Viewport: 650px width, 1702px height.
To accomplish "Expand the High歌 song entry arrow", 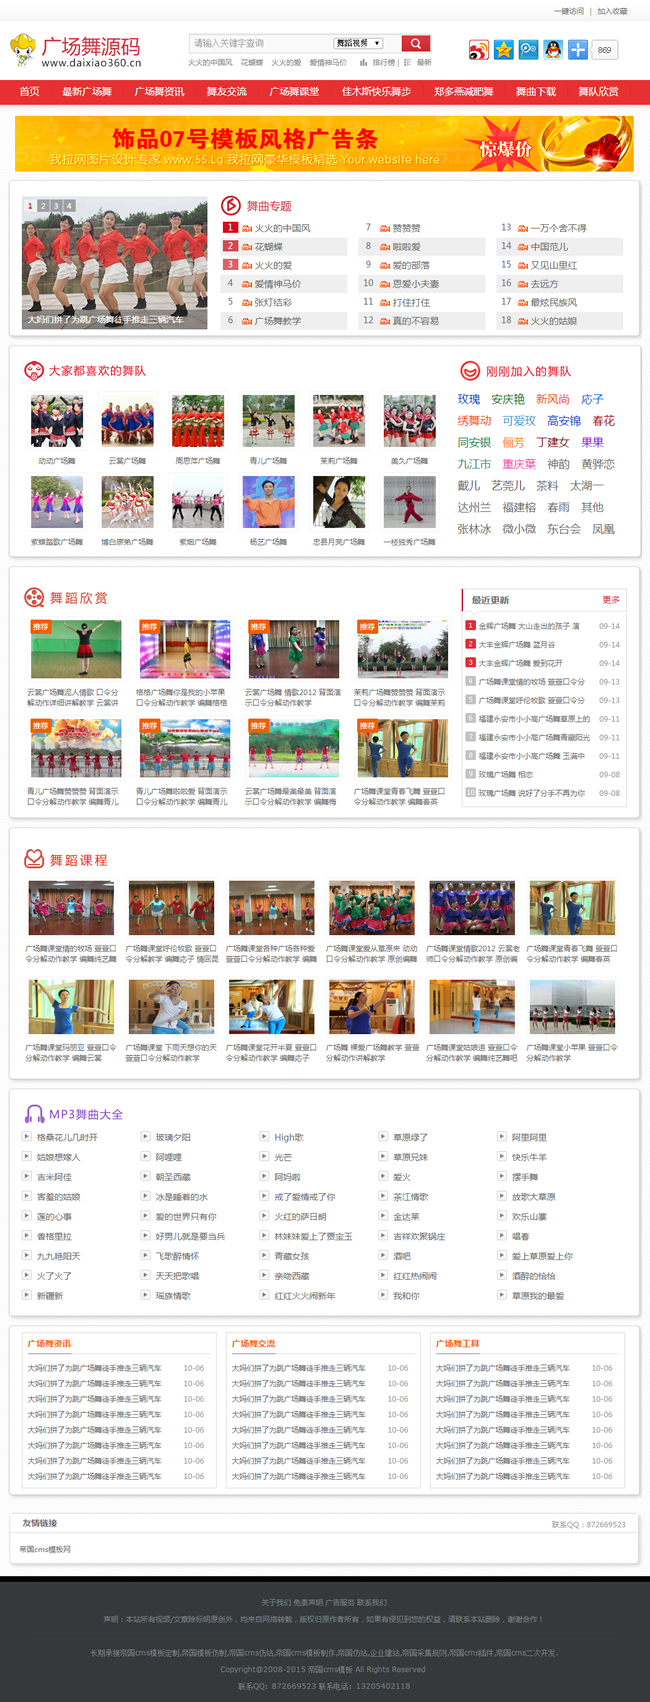I will tap(264, 1137).
